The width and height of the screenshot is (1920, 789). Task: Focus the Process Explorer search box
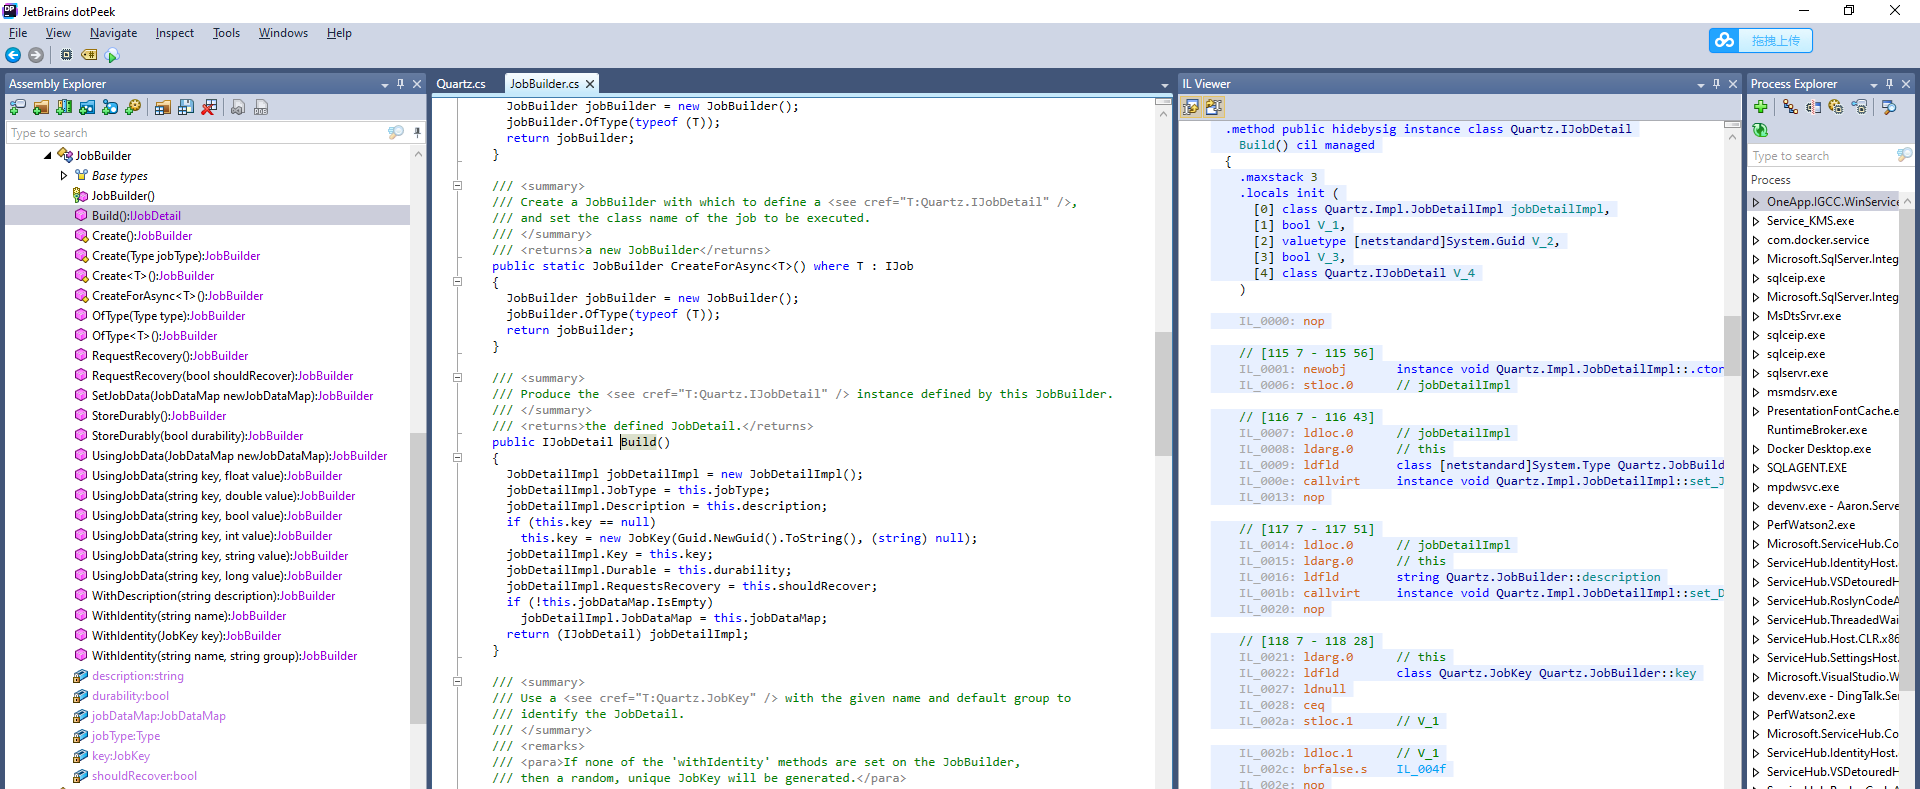point(1822,156)
